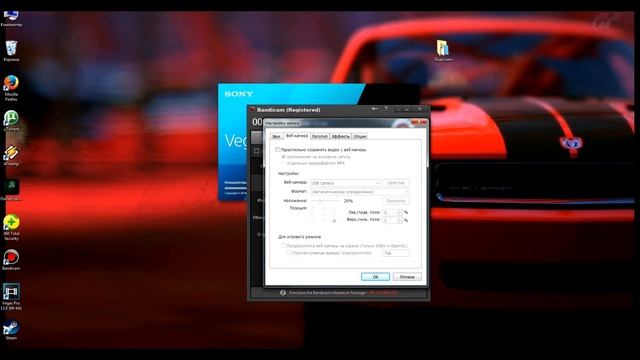
Task: Click the Bandicam logo icon in title bar
Action: (252, 109)
